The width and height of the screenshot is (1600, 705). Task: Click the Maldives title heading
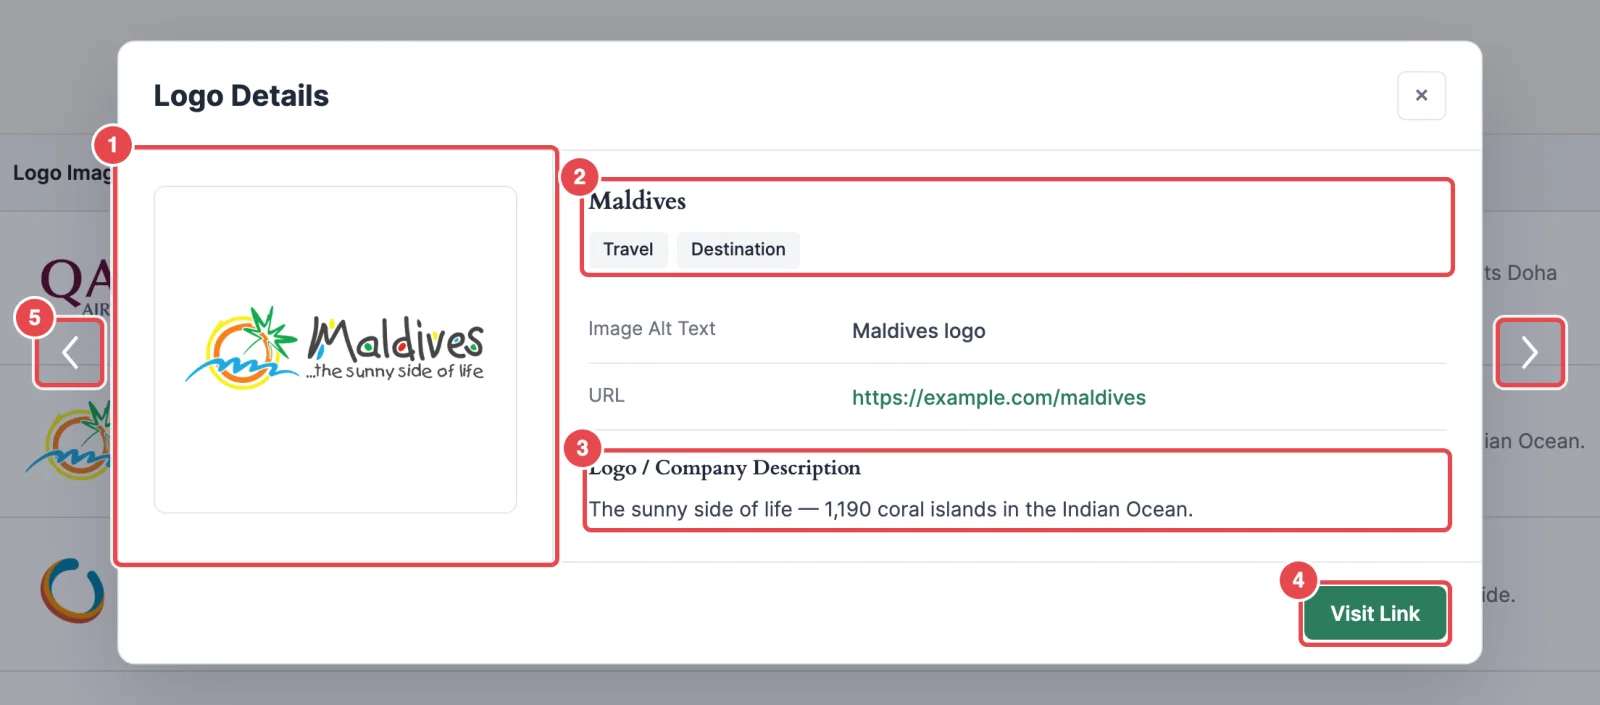(x=637, y=201)
